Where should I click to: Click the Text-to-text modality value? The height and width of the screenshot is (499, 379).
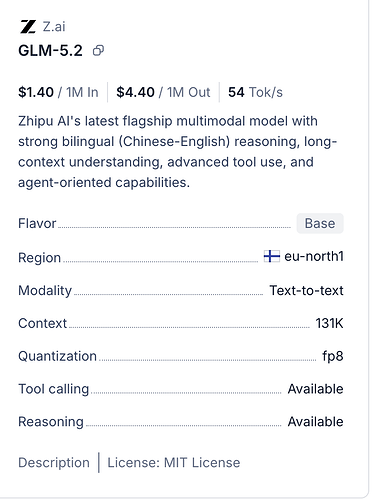[x=306, y=290]
